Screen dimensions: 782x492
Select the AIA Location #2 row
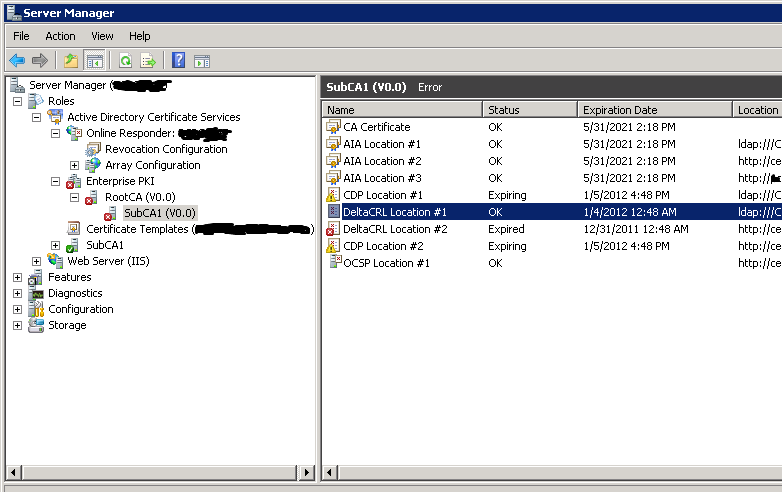[552, 161]
